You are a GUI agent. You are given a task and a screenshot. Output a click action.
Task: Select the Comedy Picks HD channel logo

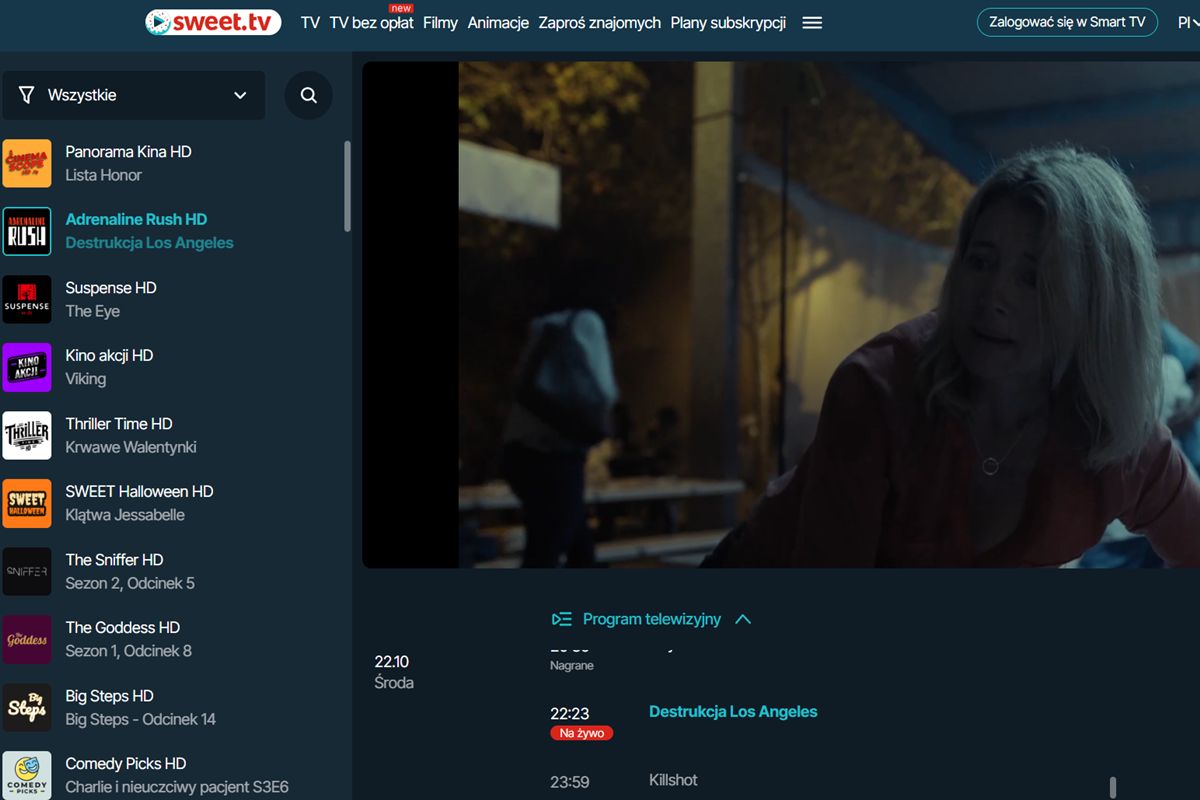tap(27, 775)
